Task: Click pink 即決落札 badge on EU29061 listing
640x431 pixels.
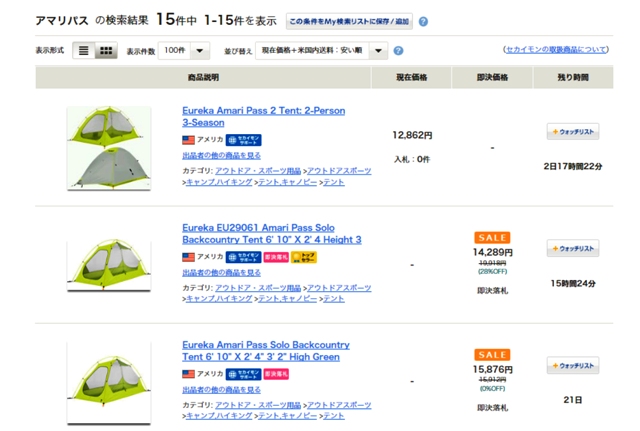Action: tap(276, 257)
